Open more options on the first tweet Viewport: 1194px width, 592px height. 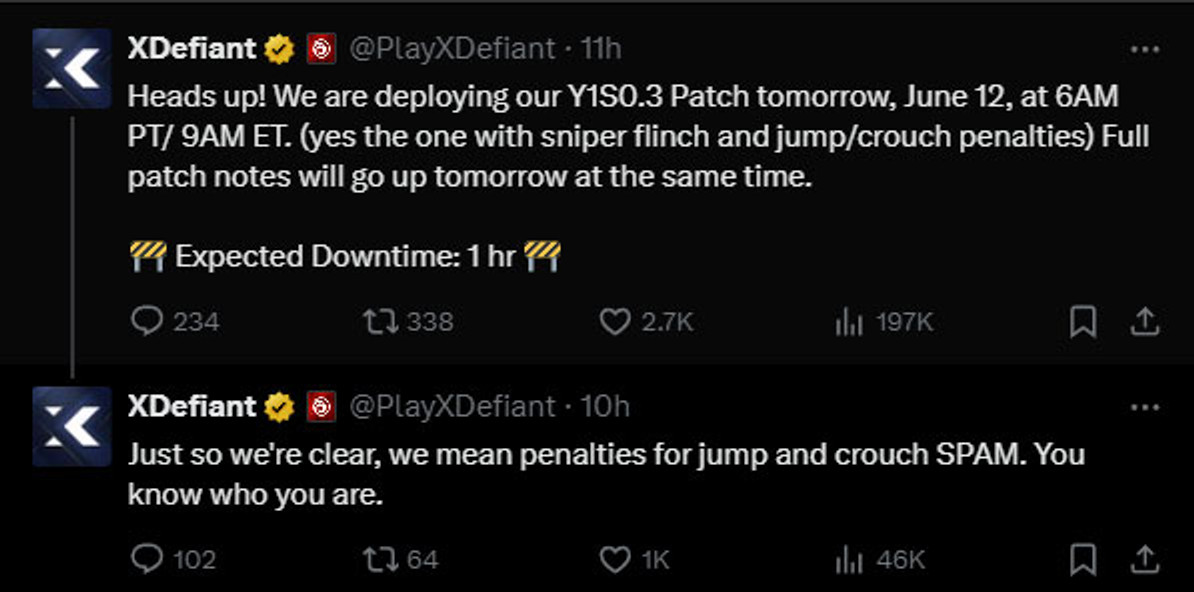point(1145,50)
